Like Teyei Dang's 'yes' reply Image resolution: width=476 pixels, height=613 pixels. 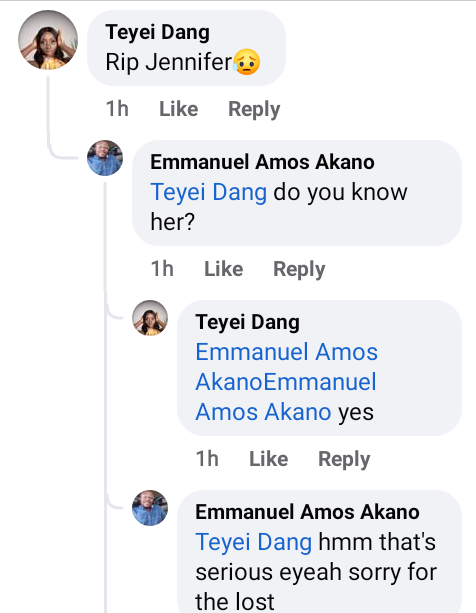[x=268, y=459]
